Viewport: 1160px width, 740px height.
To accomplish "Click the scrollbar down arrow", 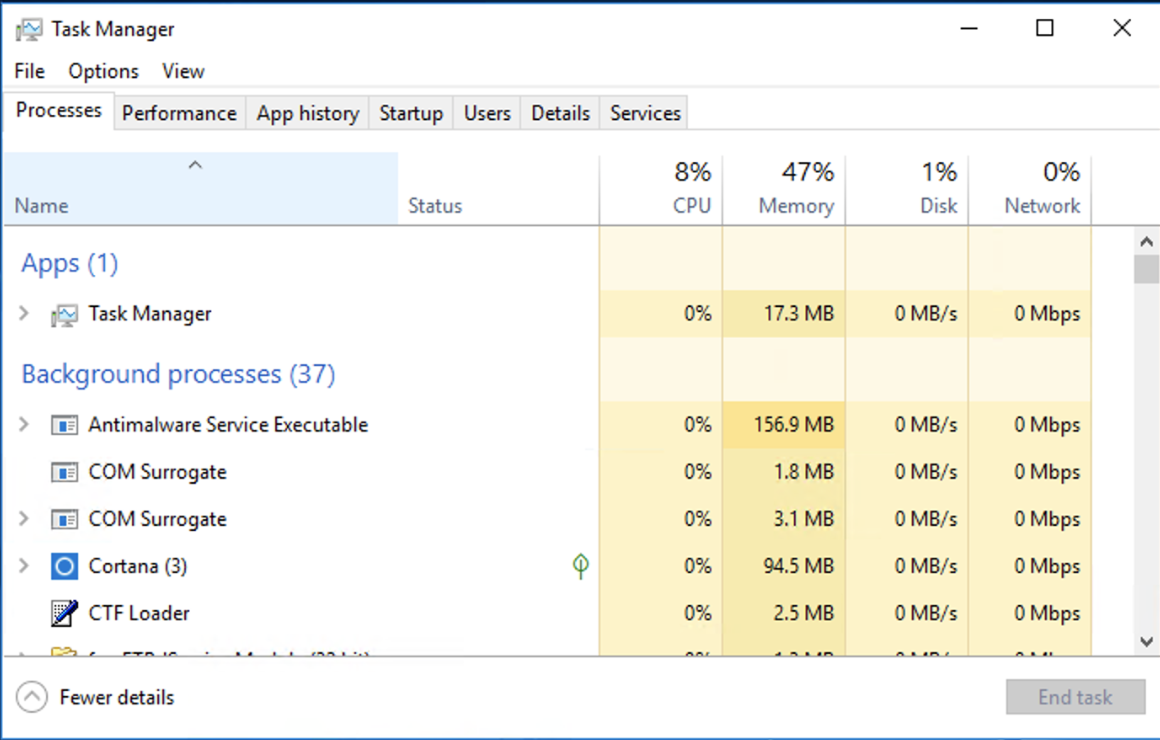I will click(x=1146, y=642).
